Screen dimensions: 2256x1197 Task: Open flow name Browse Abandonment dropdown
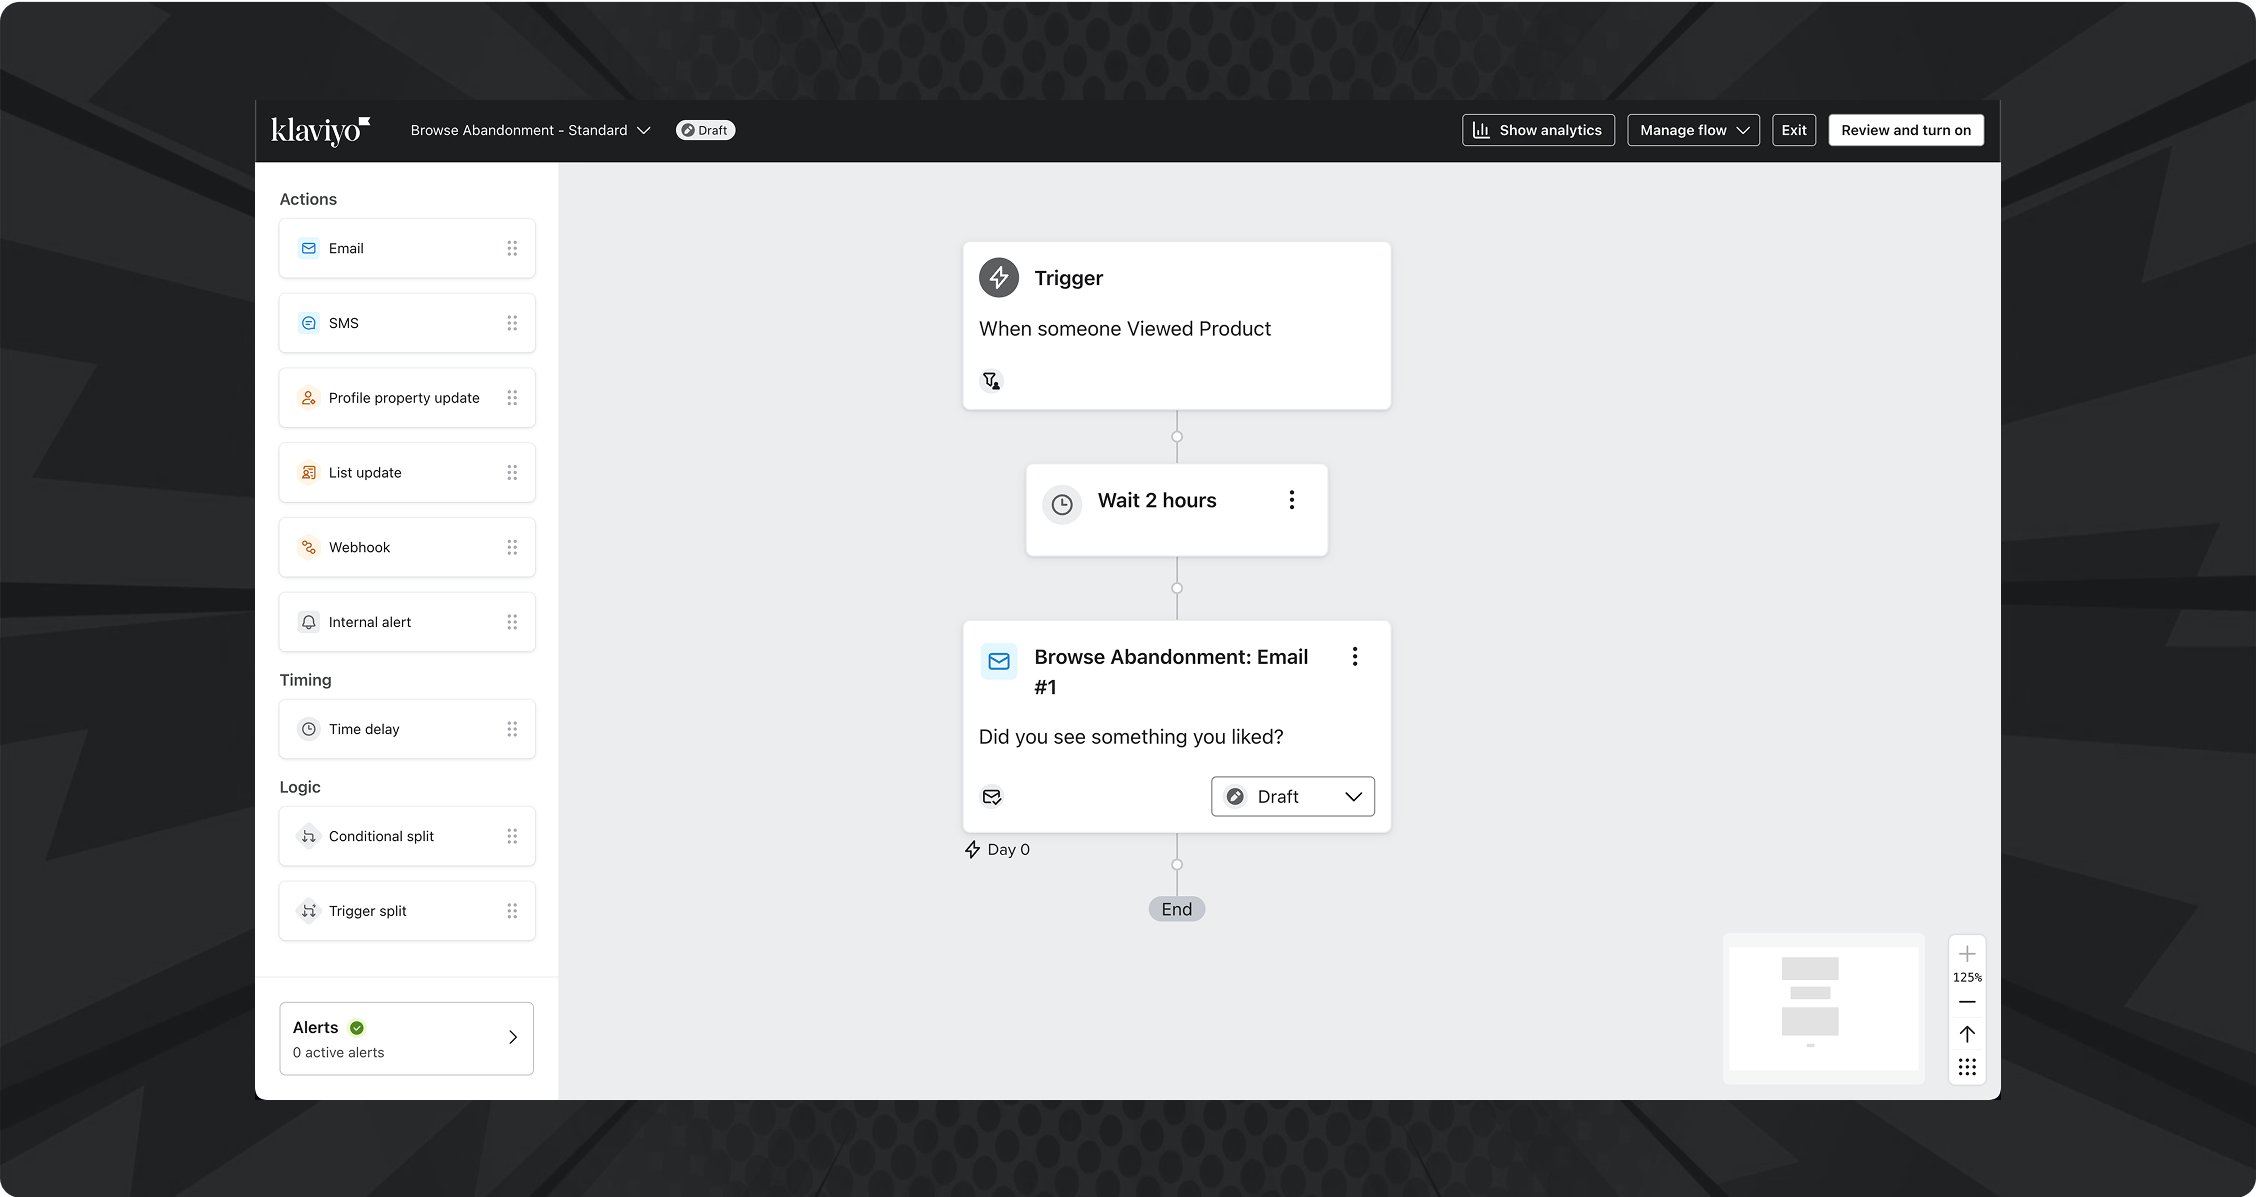[530, 130]
